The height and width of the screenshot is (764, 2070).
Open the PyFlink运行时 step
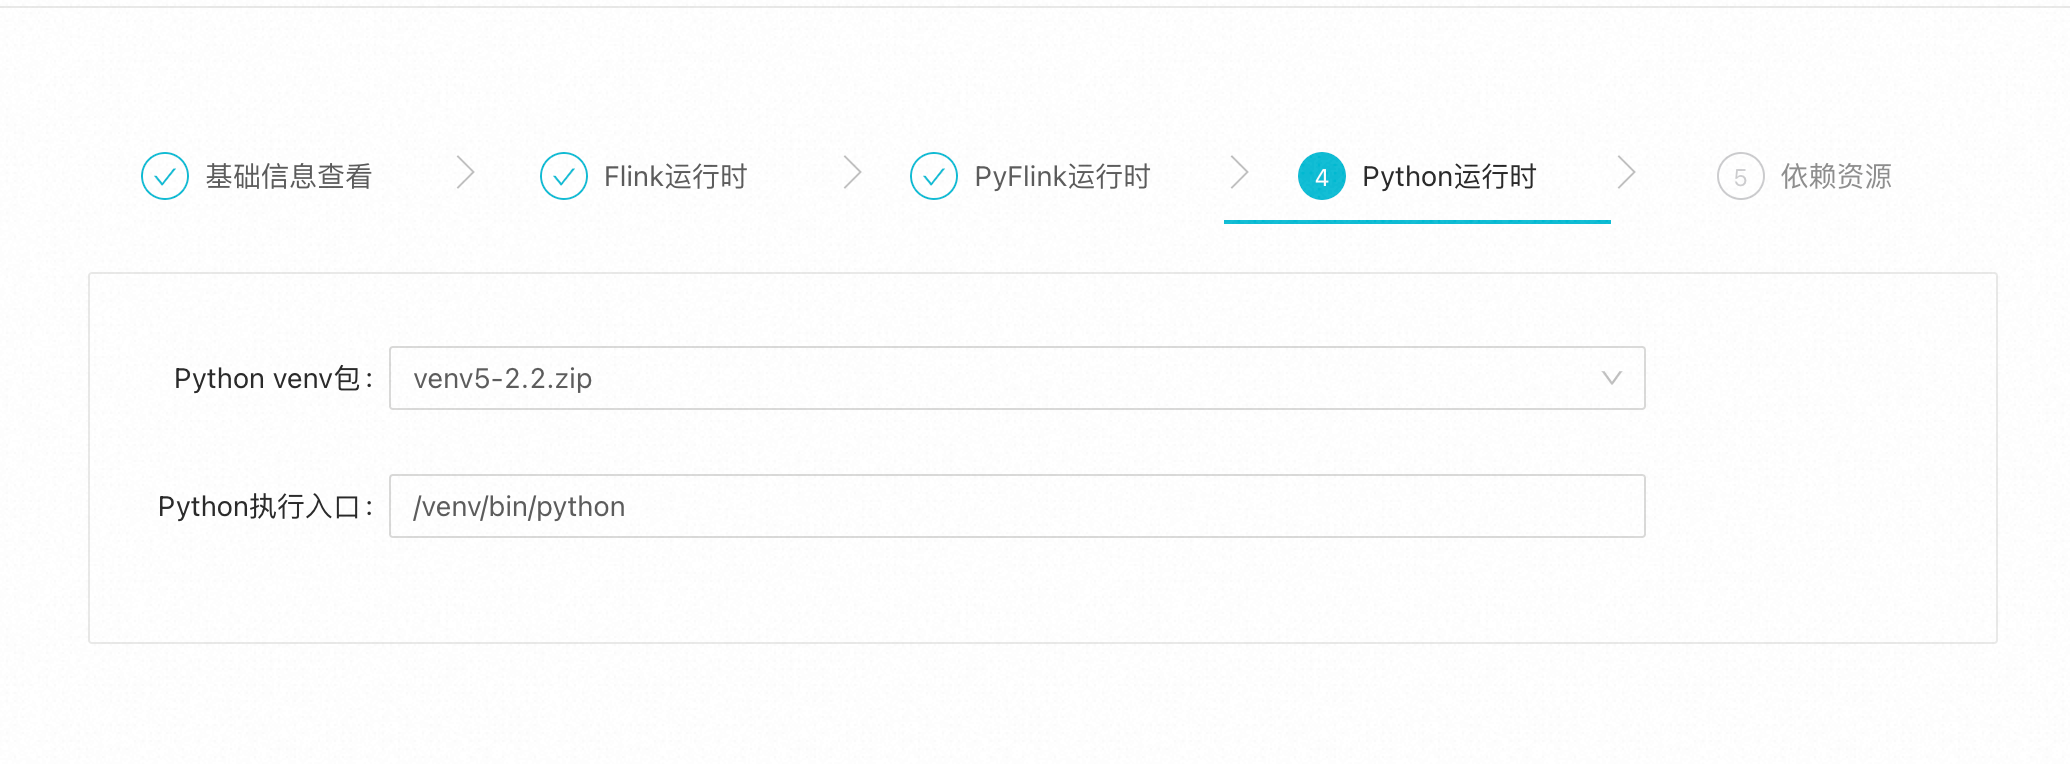(1062, 177)
